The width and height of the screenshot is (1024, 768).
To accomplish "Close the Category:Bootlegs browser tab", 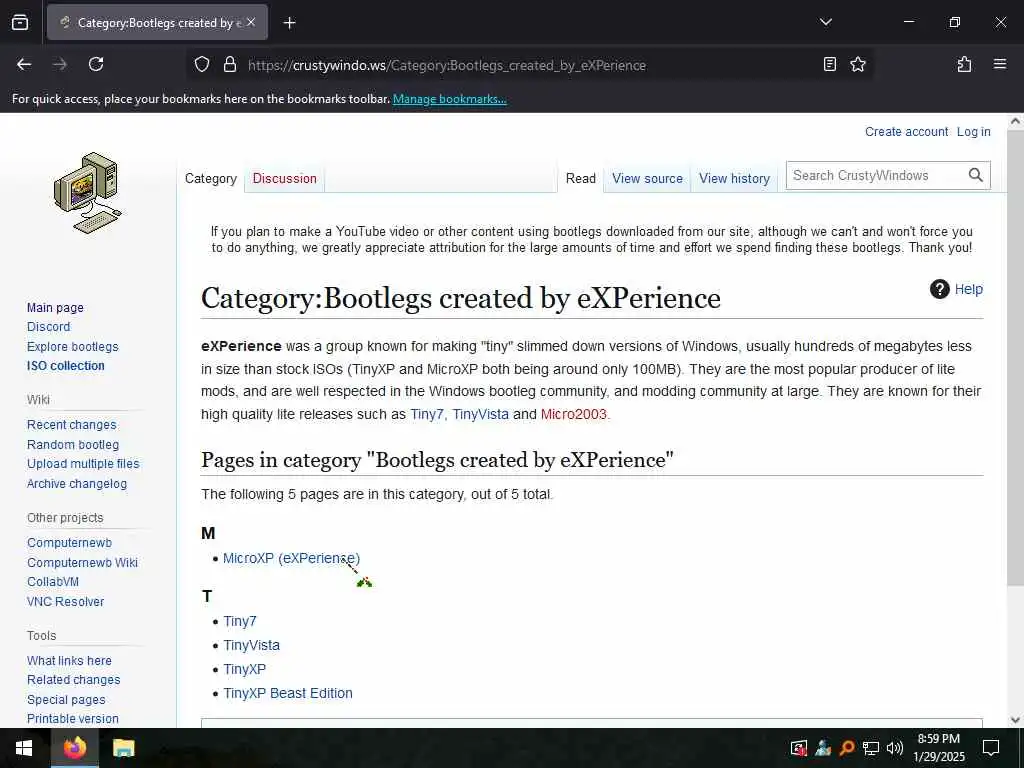I will coord(251,22).
